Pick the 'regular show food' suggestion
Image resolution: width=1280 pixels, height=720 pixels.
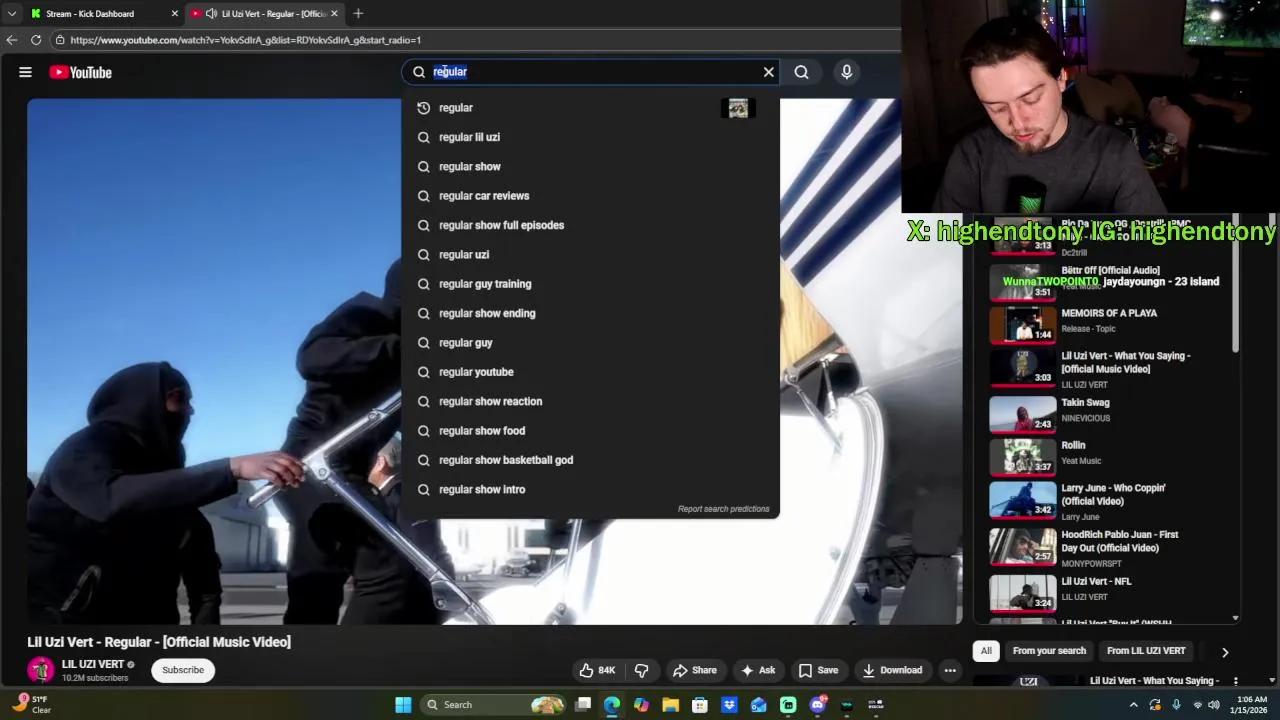coord(590,430)
